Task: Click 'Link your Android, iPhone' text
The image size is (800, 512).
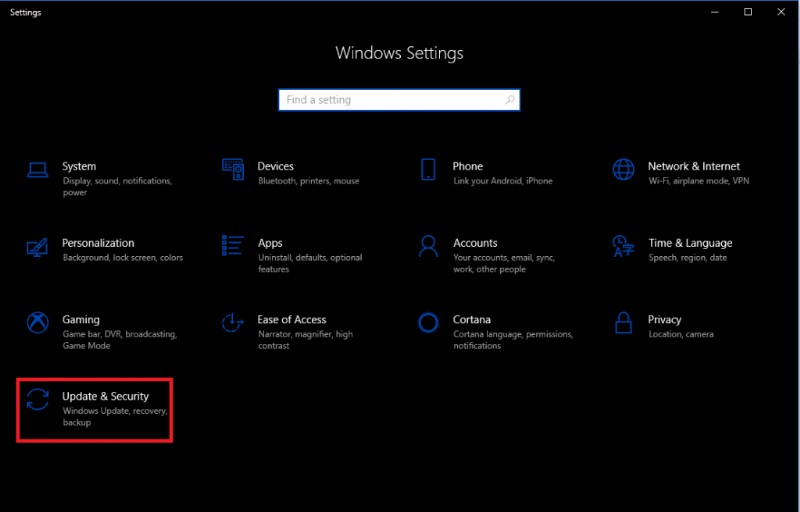Action: click(x=503, y=181)
